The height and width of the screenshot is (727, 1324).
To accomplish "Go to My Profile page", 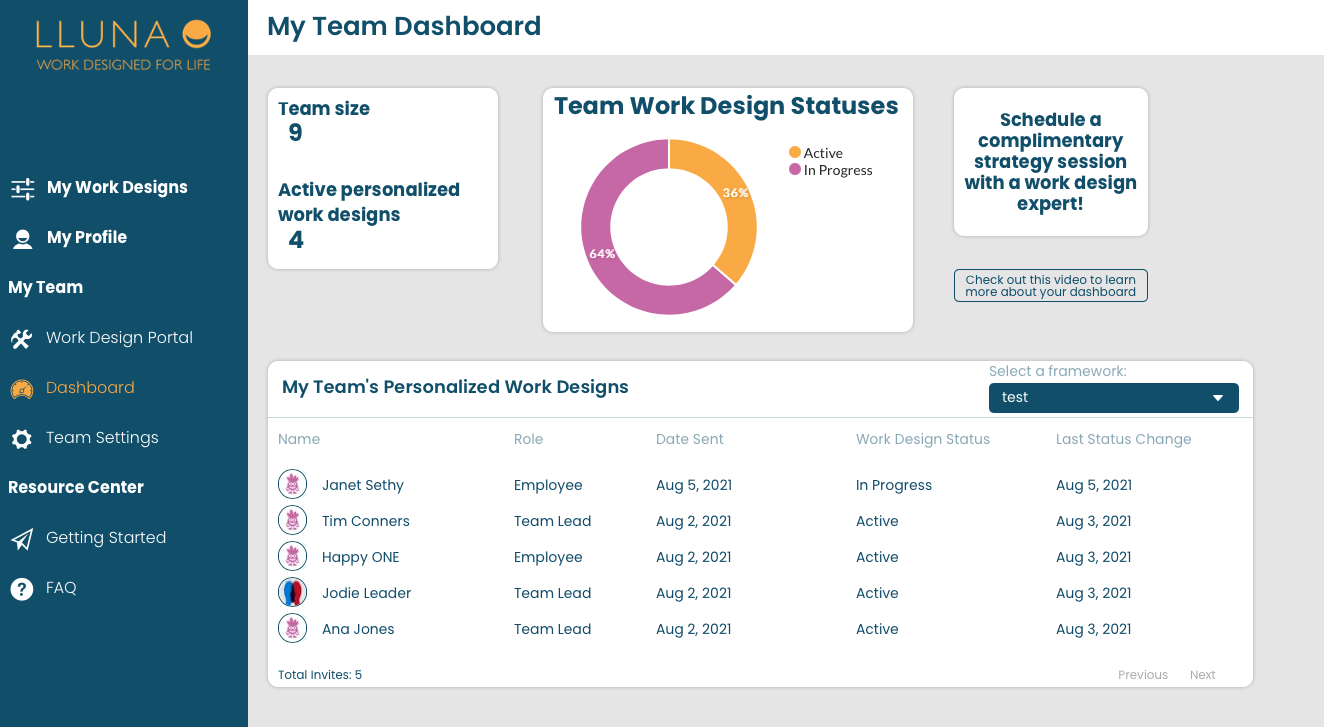I will coord(87,238).
